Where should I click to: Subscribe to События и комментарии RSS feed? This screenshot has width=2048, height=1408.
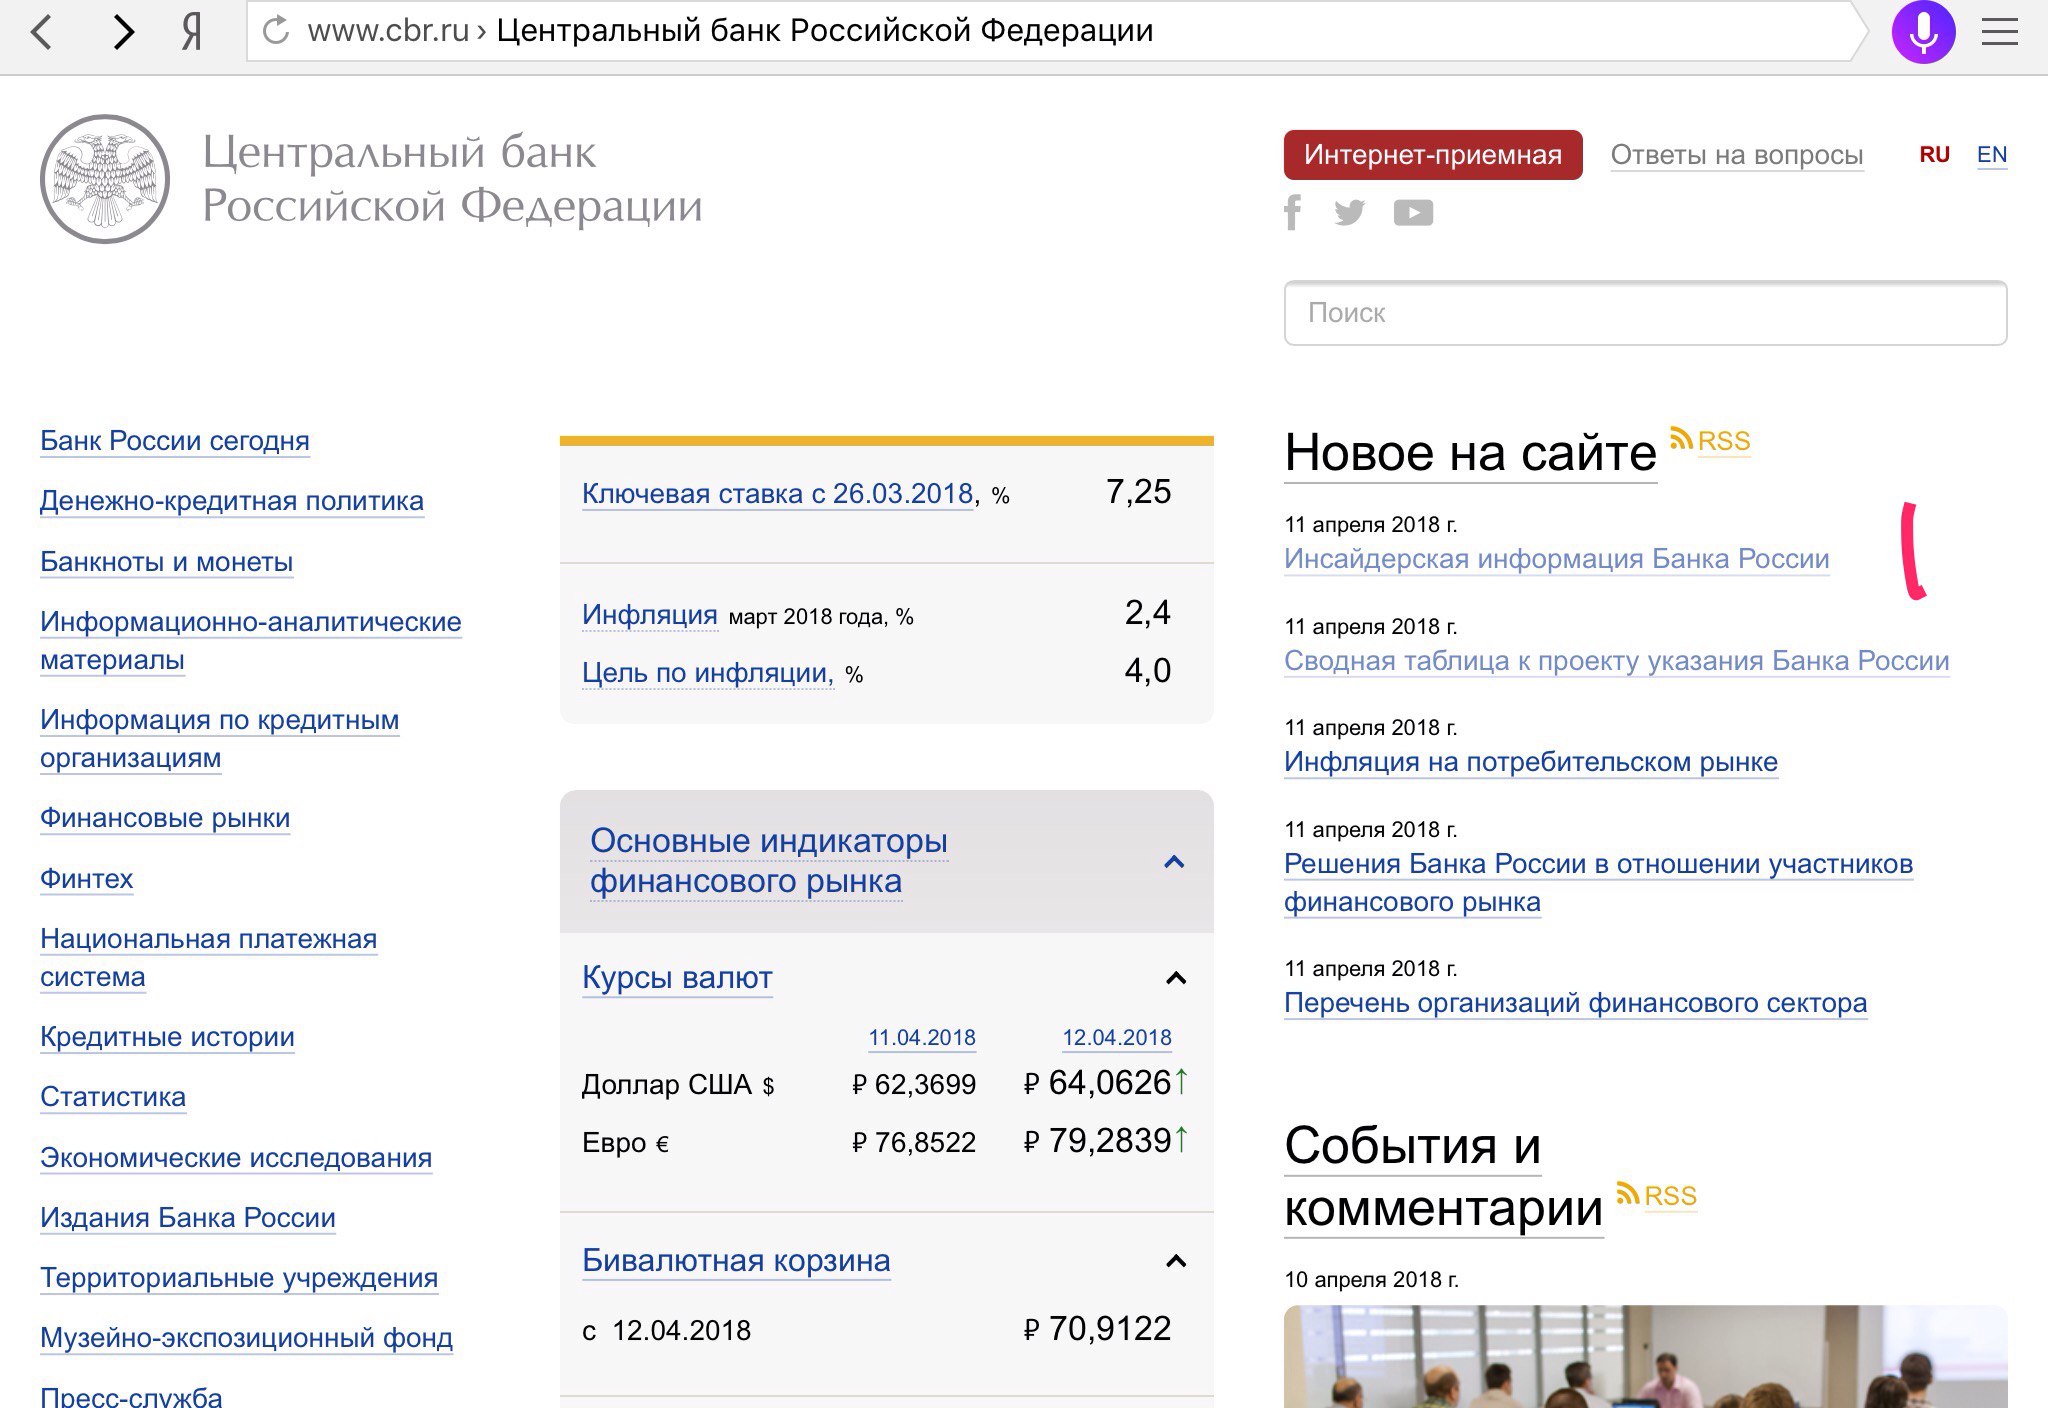(x=1657, y=1195)
